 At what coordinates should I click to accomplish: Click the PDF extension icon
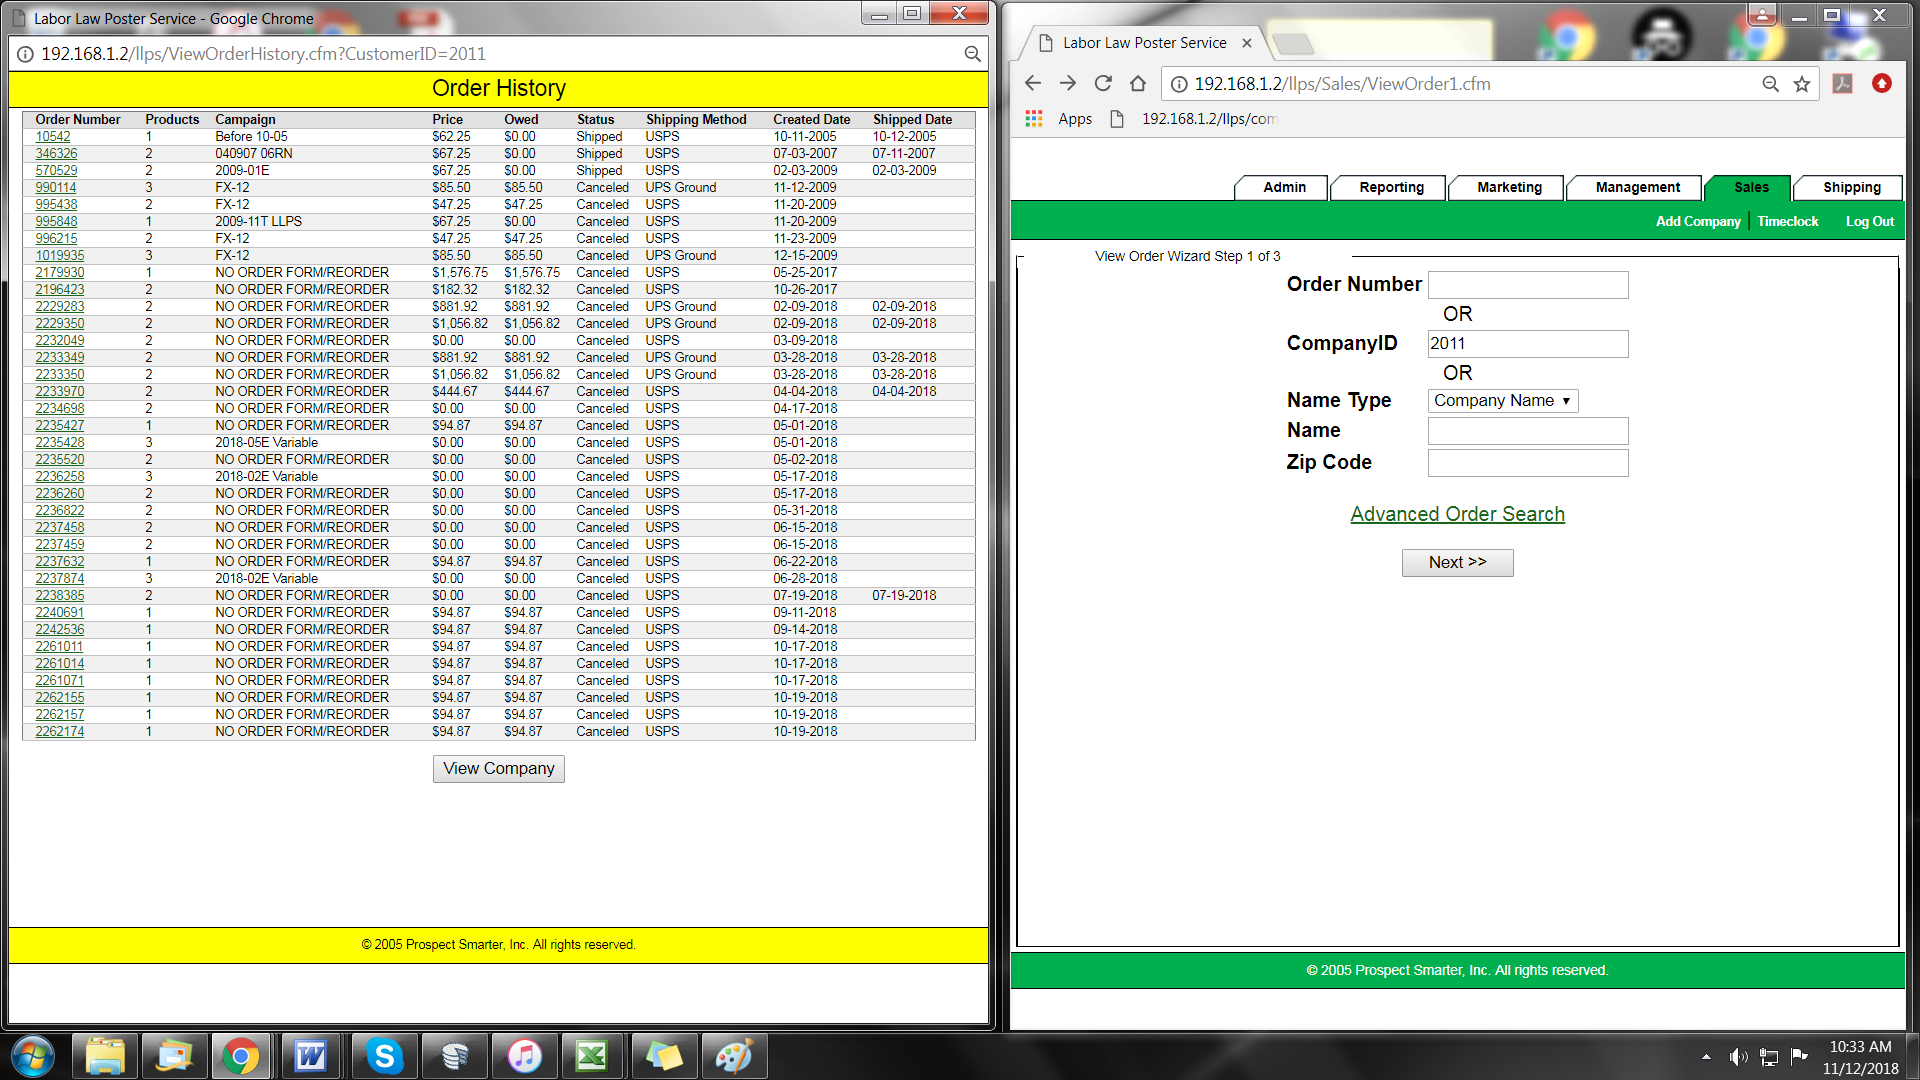(1842, 84)
